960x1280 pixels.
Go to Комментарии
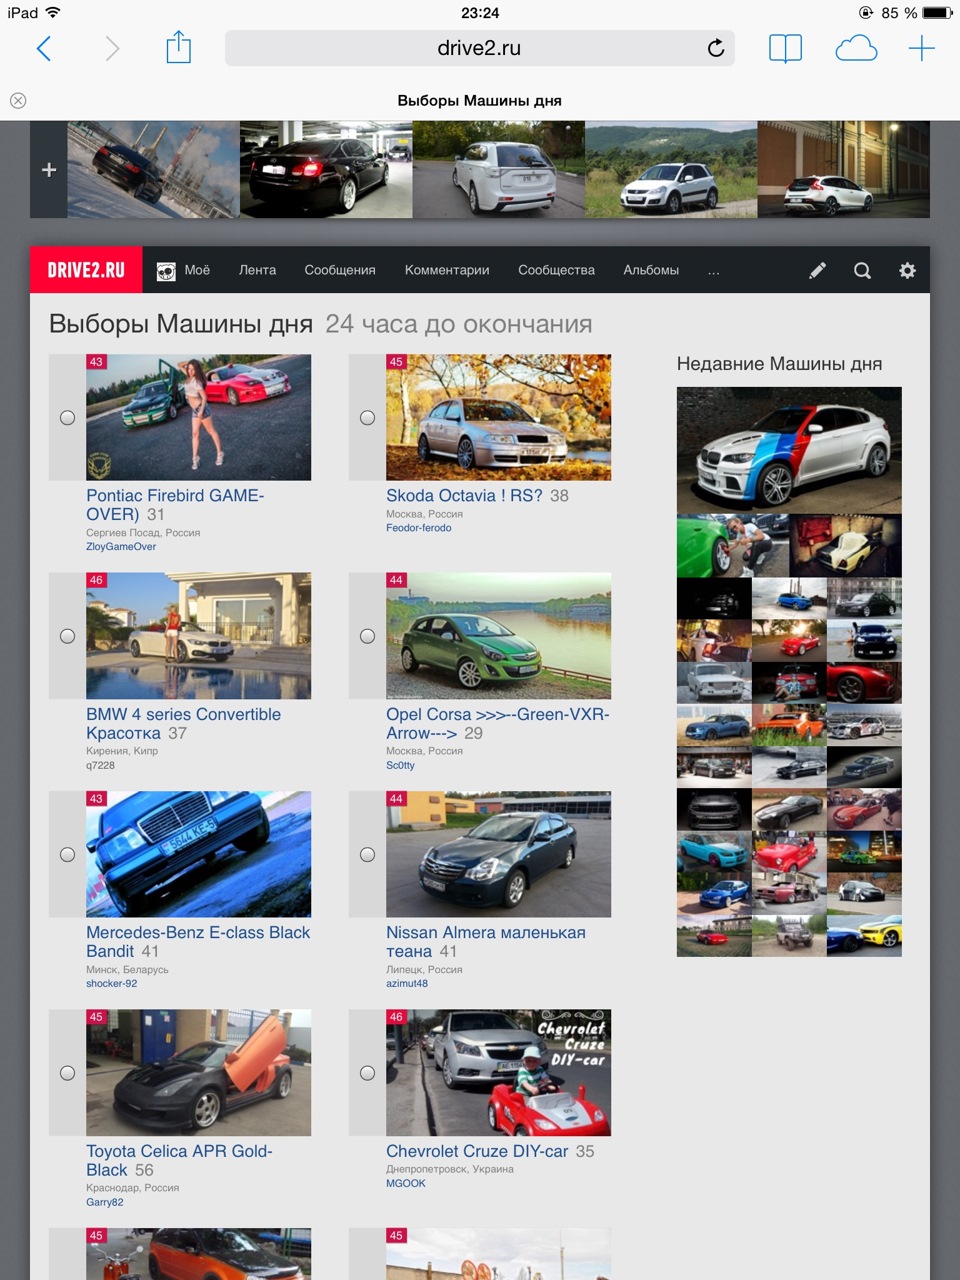tap(447, 270)
